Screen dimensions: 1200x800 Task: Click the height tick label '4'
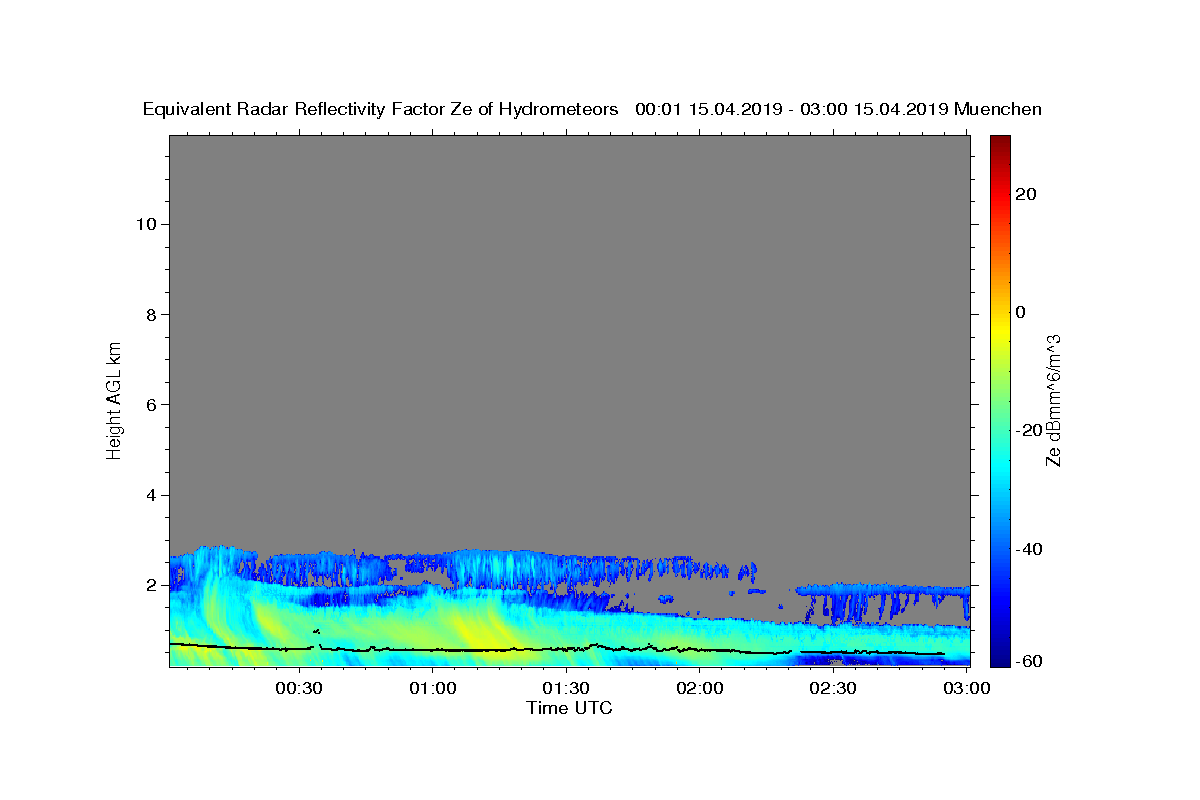pos(150,495)
